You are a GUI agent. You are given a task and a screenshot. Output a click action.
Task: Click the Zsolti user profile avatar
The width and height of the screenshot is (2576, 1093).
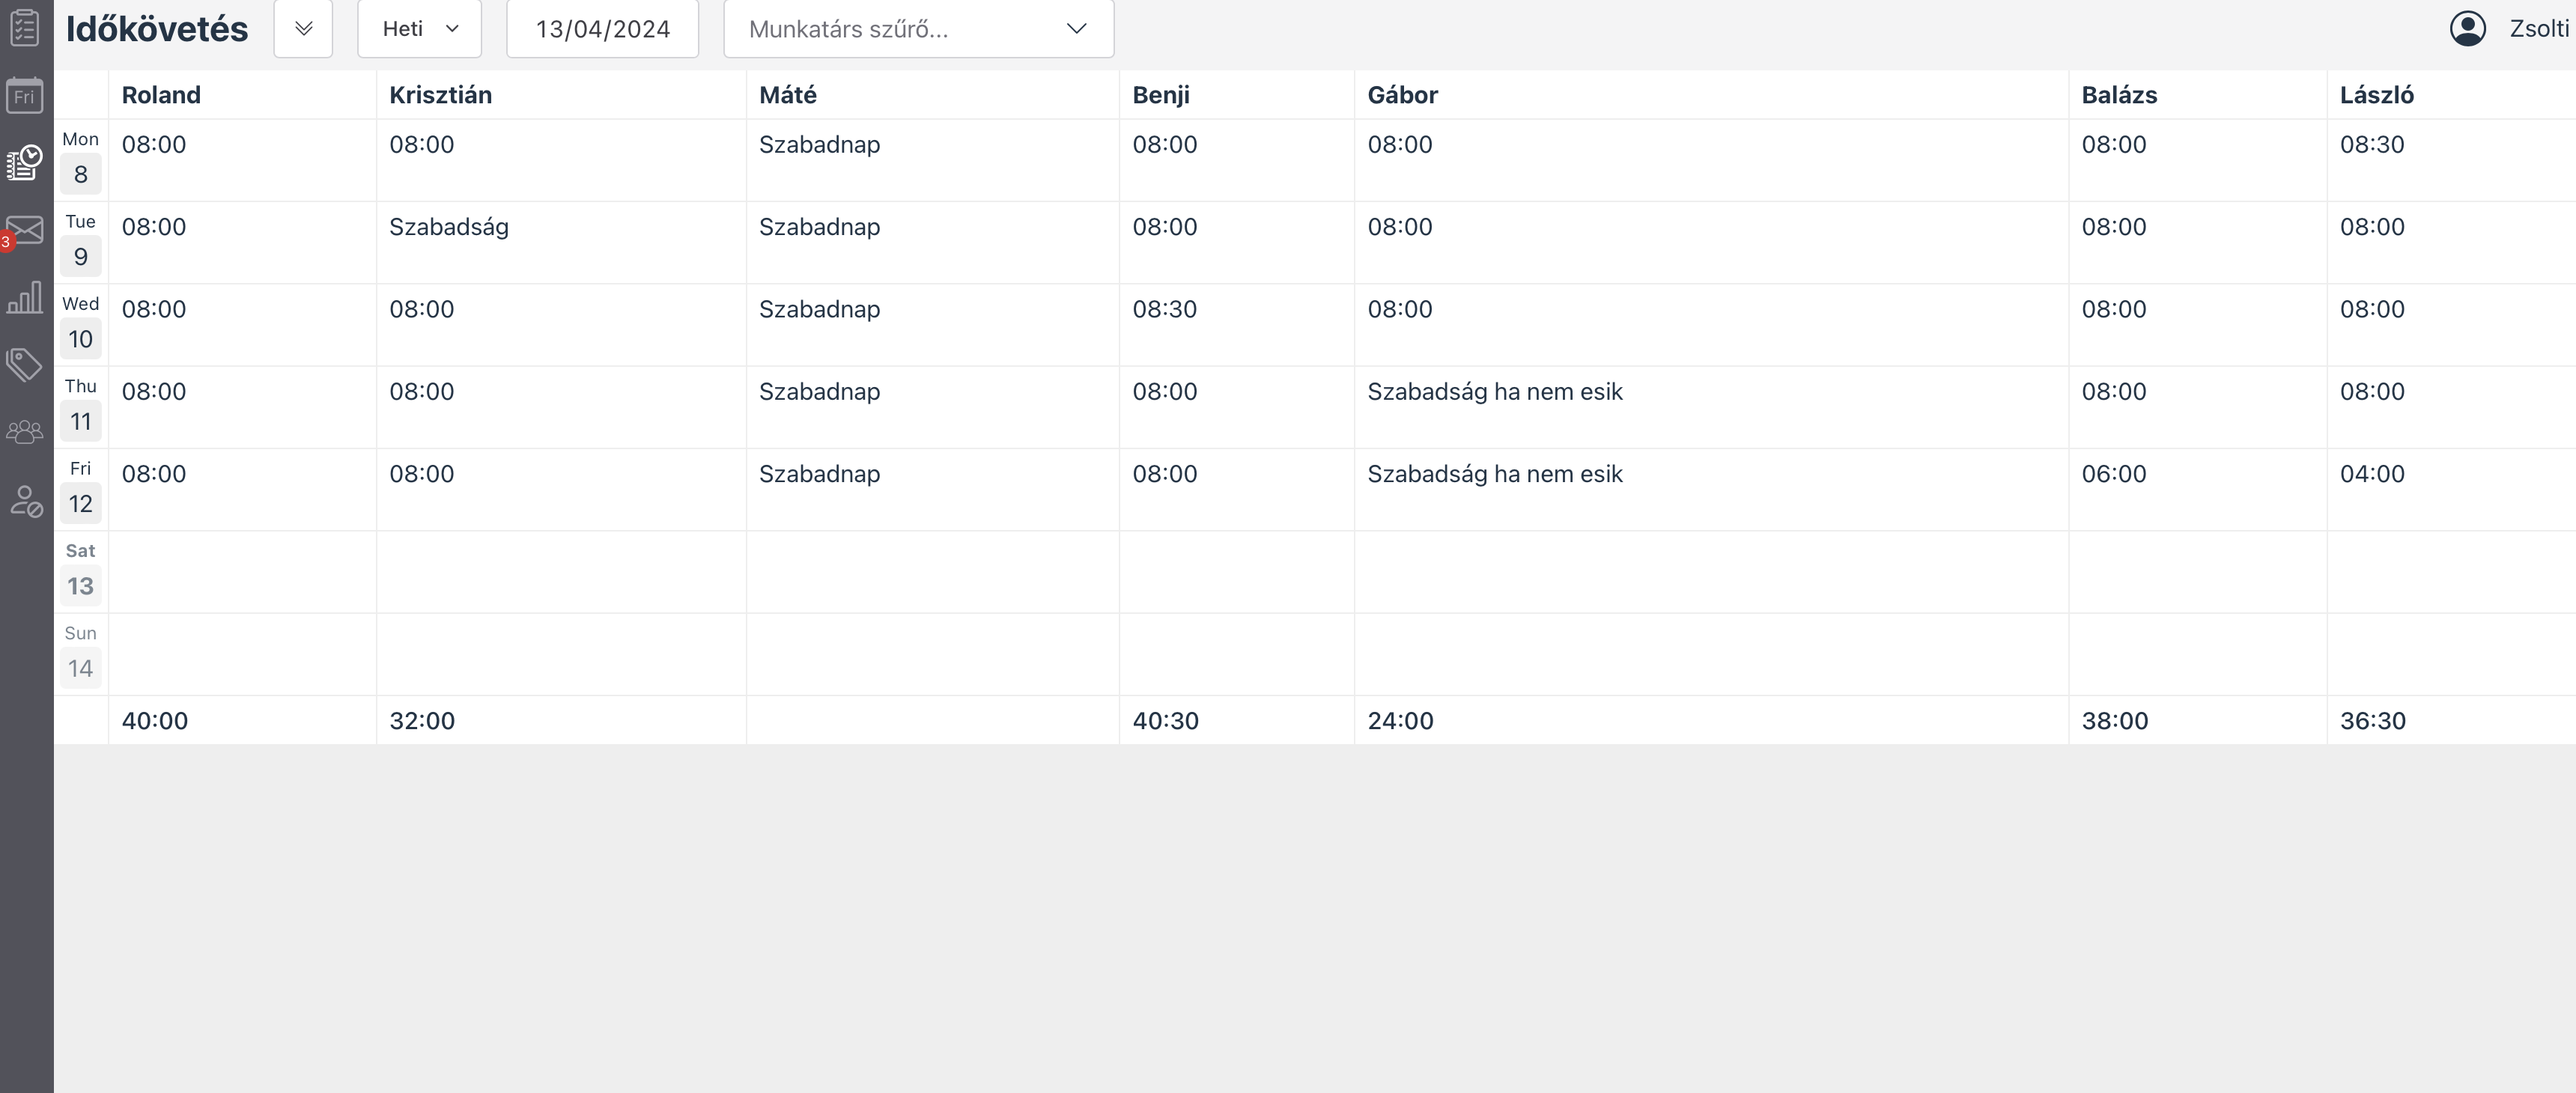[x=2467, y=29]
